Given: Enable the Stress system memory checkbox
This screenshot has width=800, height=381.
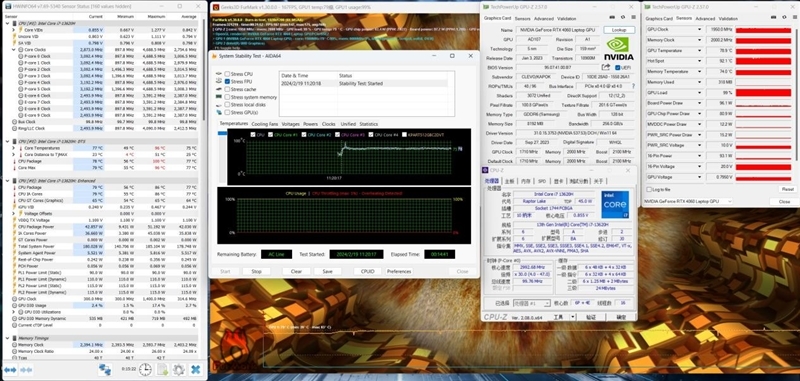Looking at the screenshot, I should tap(227, 97).
